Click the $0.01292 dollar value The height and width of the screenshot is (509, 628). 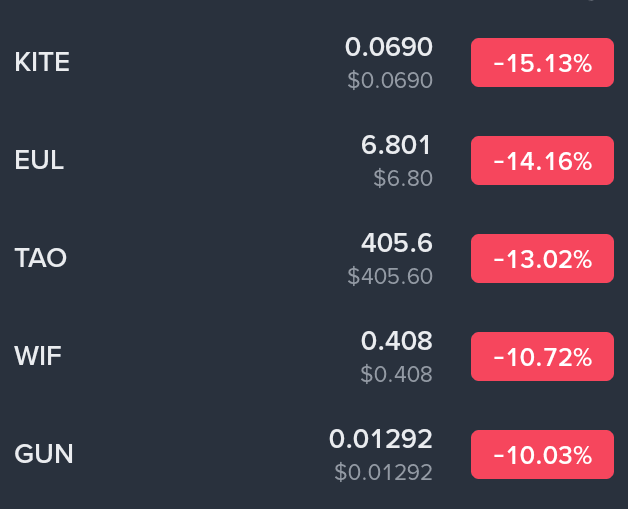pos(383,472)
